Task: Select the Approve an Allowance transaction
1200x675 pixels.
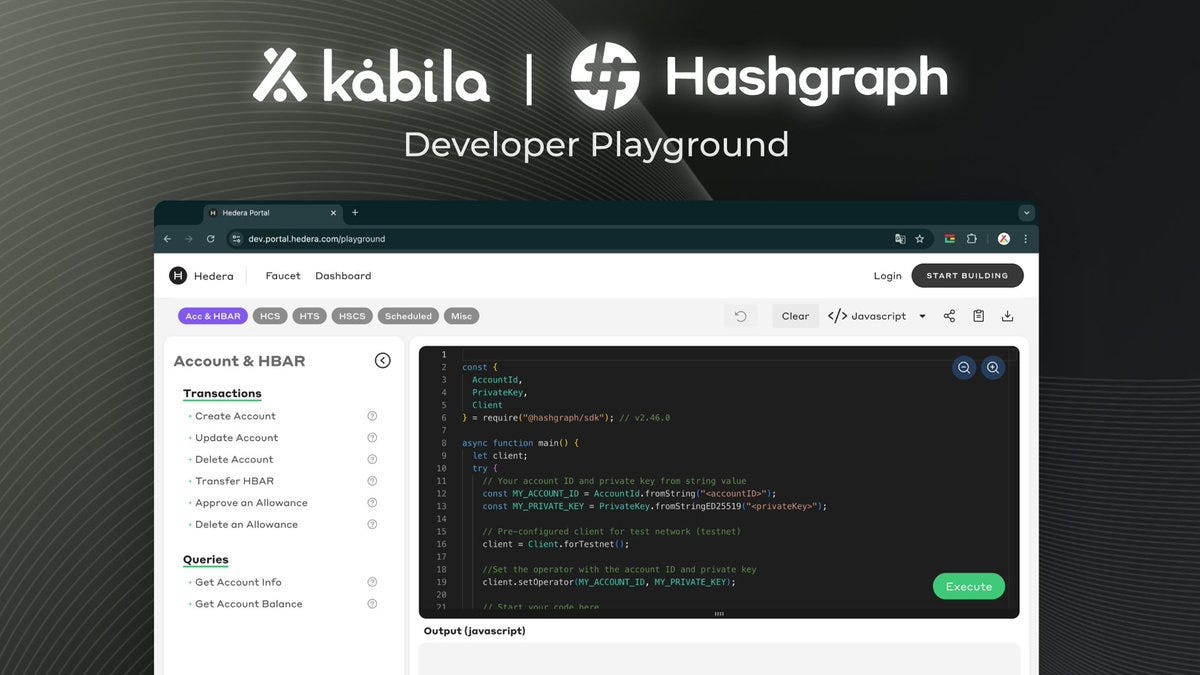Action: coord(251,503)
